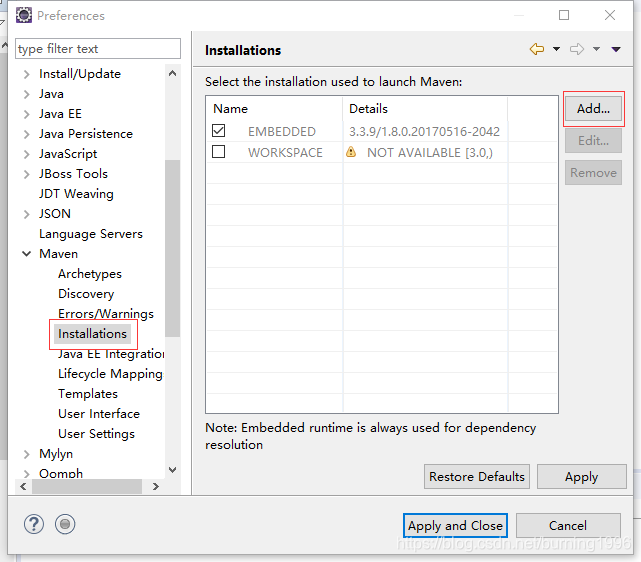Expand the Java tree node
The image size is (641, 562).
27,94
